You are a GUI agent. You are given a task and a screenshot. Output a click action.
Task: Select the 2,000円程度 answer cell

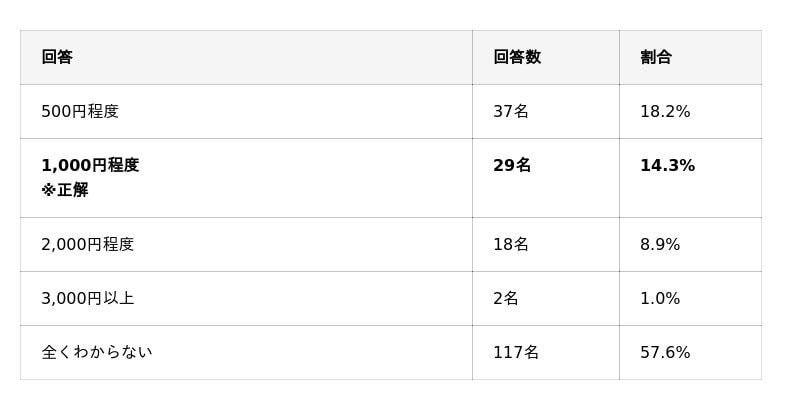pyautogui.click(x=87, y=244)
